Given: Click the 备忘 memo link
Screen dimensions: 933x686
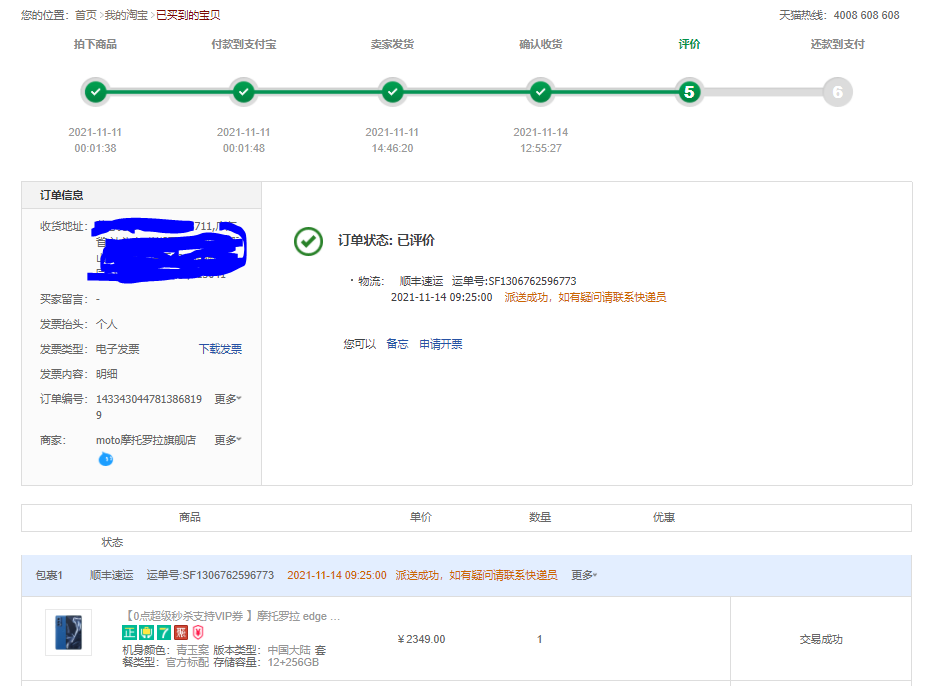Looking at the screenshot, I should pyautogui.click(x=397, y=344).
